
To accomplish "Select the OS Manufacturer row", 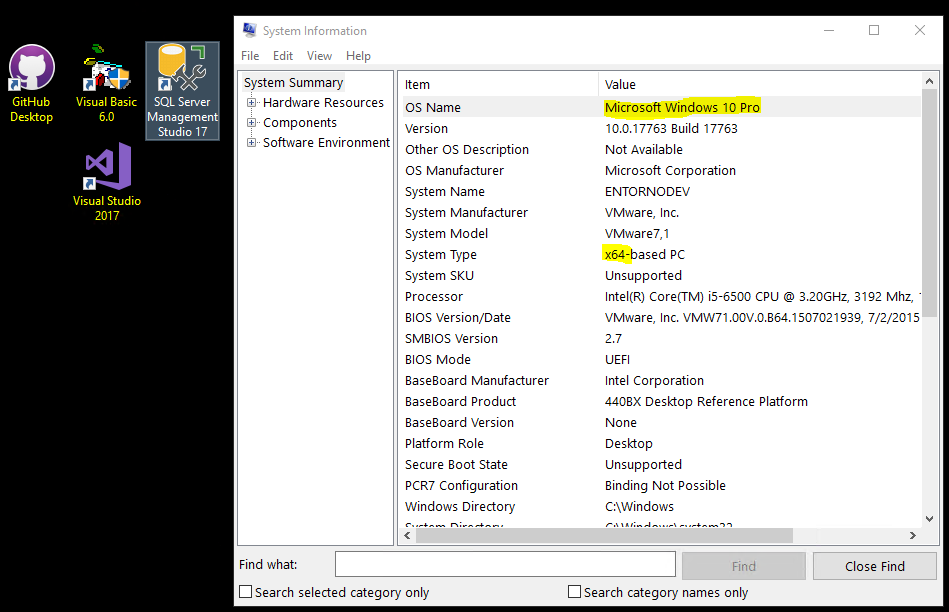I will tap(662, 170).
